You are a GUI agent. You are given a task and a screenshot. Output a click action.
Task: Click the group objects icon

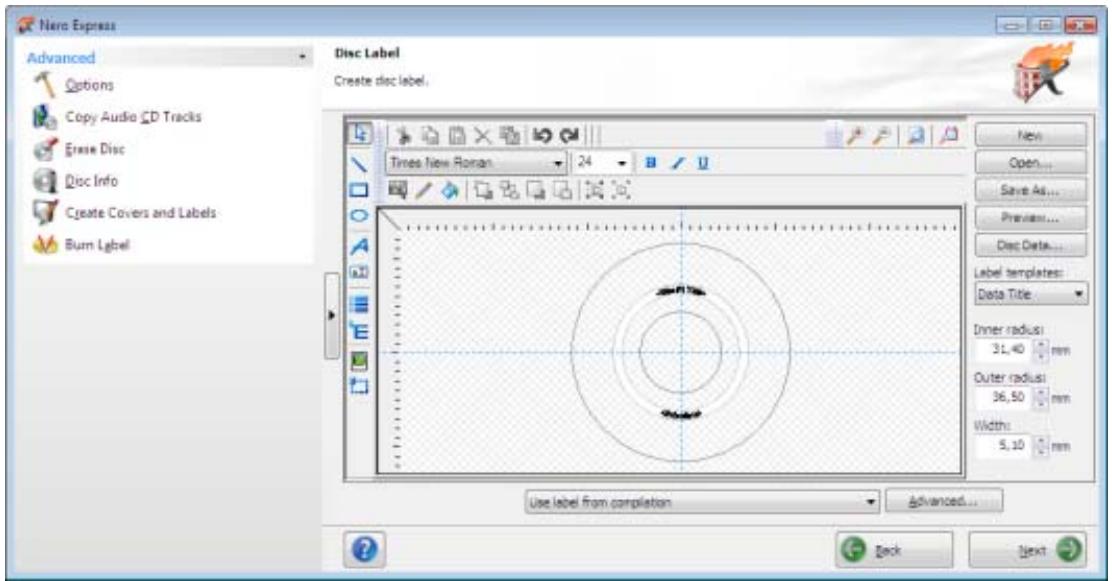pyautogui.click(x=594, y=190)
